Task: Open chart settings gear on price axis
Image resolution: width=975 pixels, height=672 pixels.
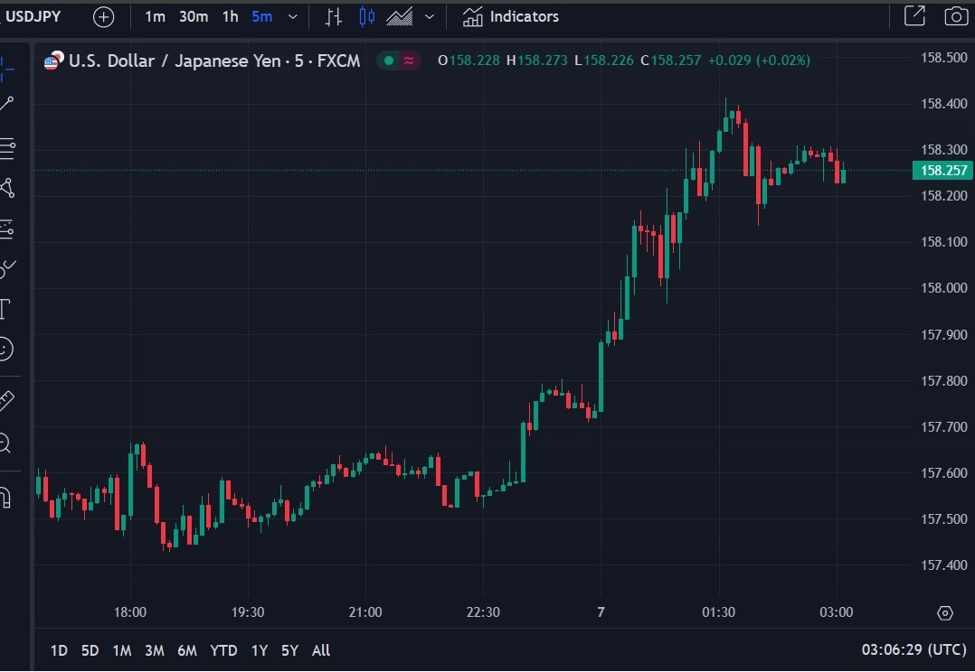Action: click(945, 613)
